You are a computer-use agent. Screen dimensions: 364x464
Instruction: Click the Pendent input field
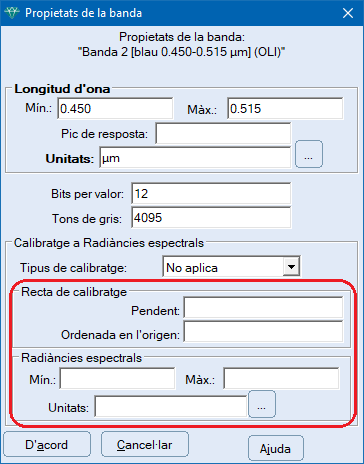[263, 307]
